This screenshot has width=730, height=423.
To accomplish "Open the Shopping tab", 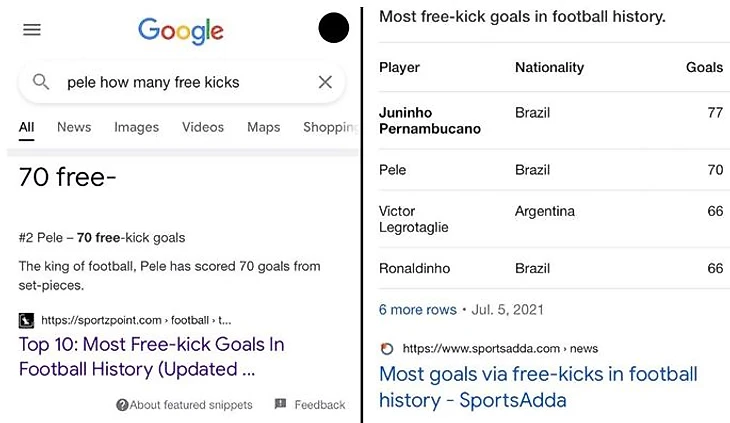I will (x=329, y=127).
